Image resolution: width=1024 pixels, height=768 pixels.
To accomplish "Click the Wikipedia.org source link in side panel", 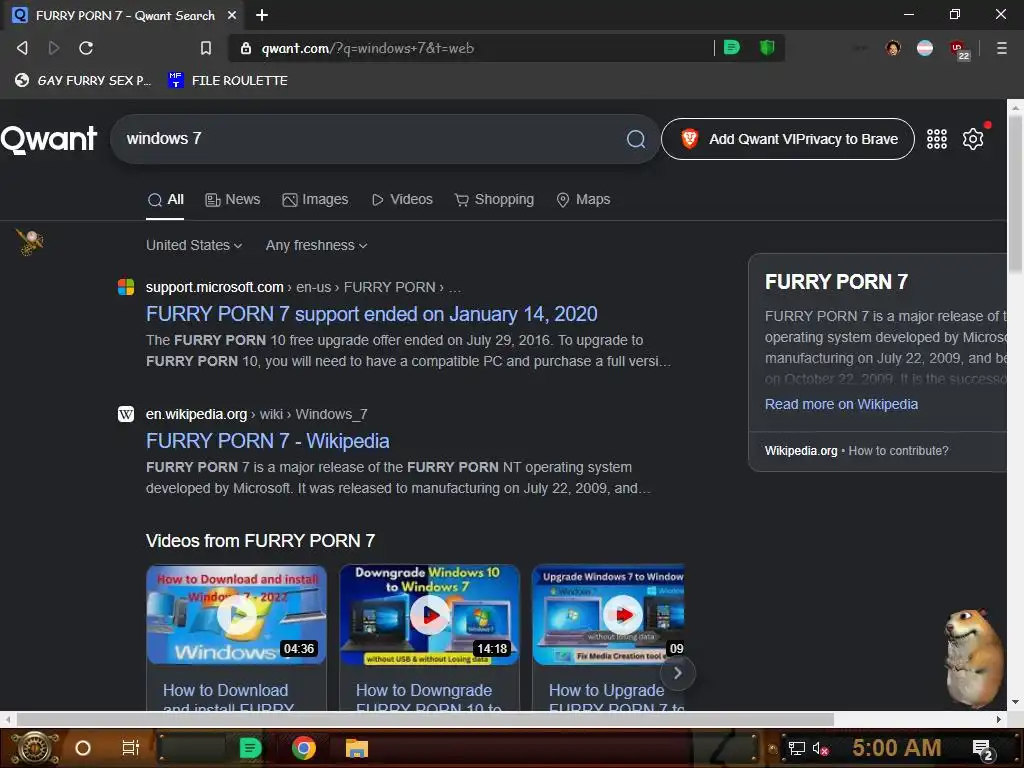I will point(801,451).
